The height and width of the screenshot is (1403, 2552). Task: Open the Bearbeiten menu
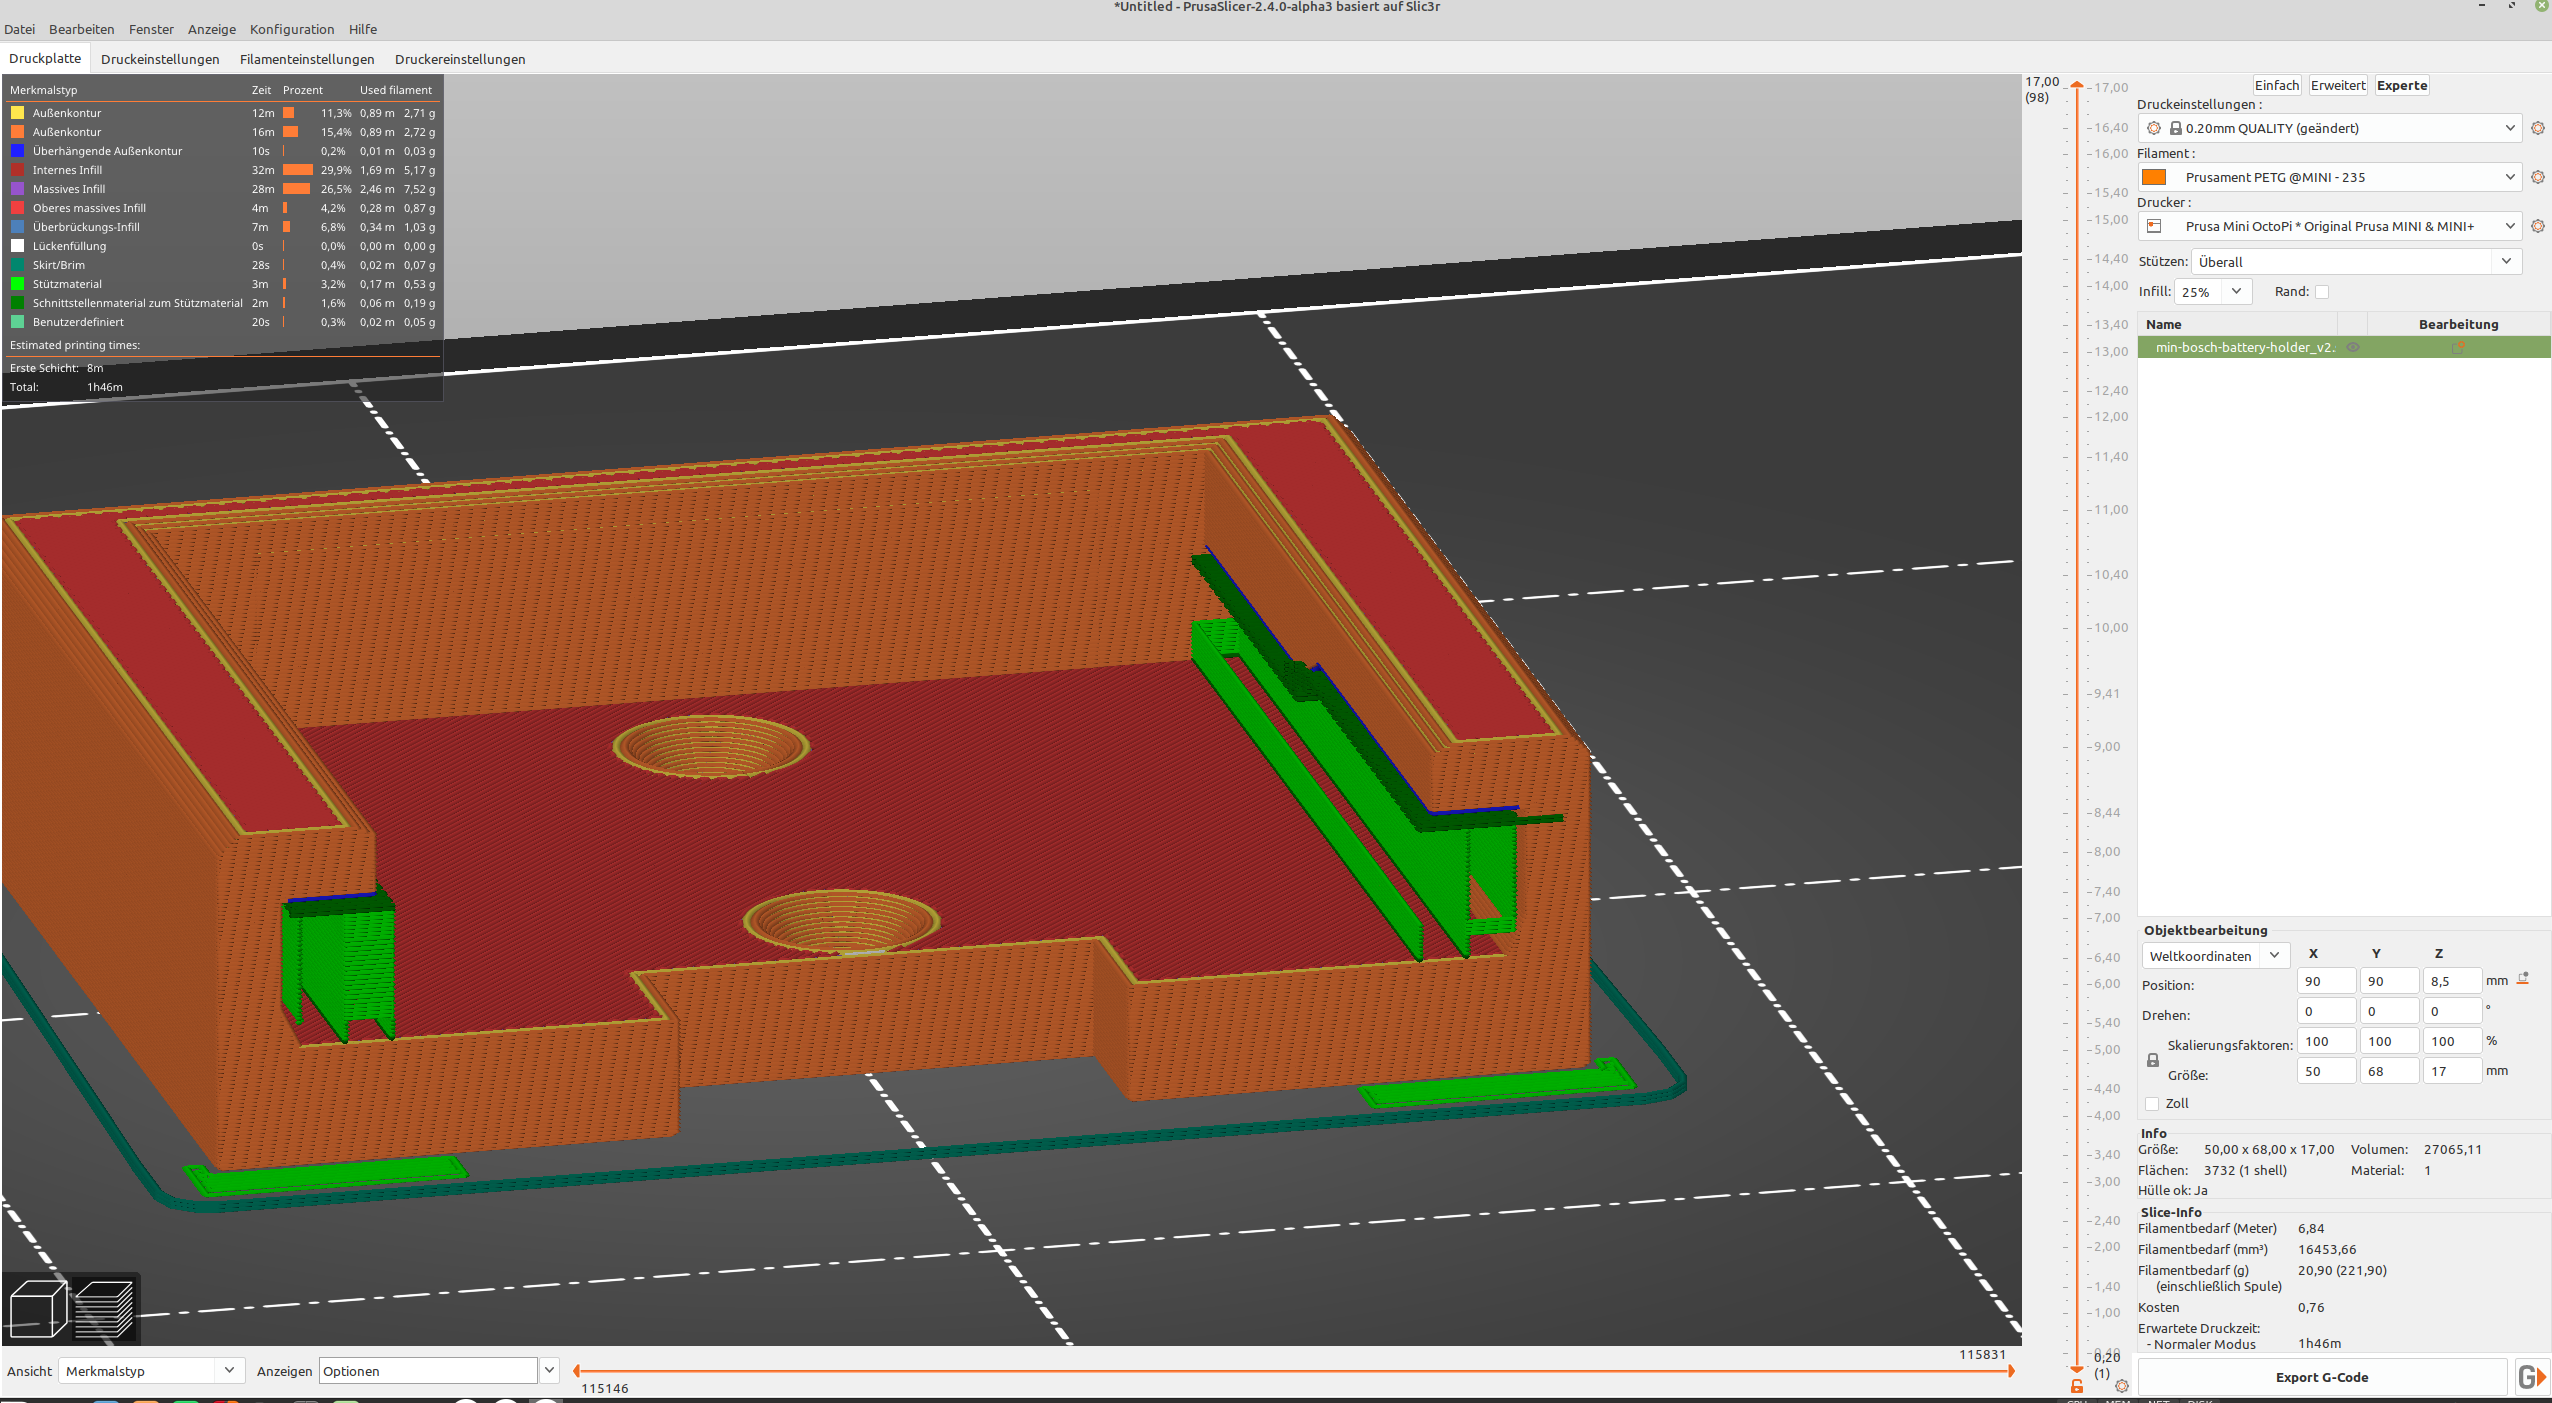(81, 29)
